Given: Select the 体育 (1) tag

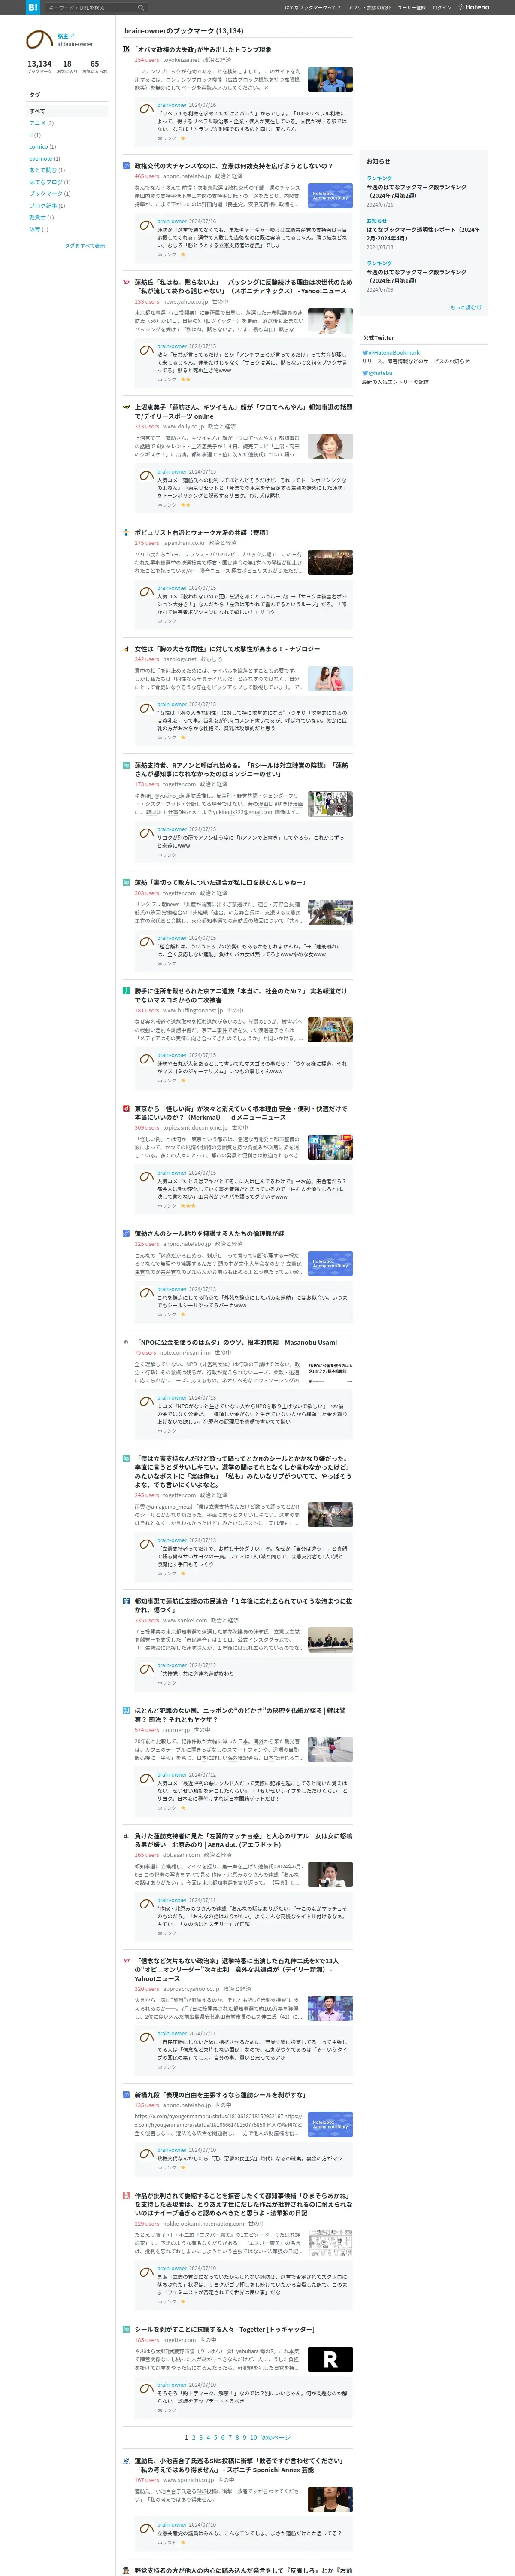Looking at the screenshot, I should pyautogui.click(x=36, y=229).
